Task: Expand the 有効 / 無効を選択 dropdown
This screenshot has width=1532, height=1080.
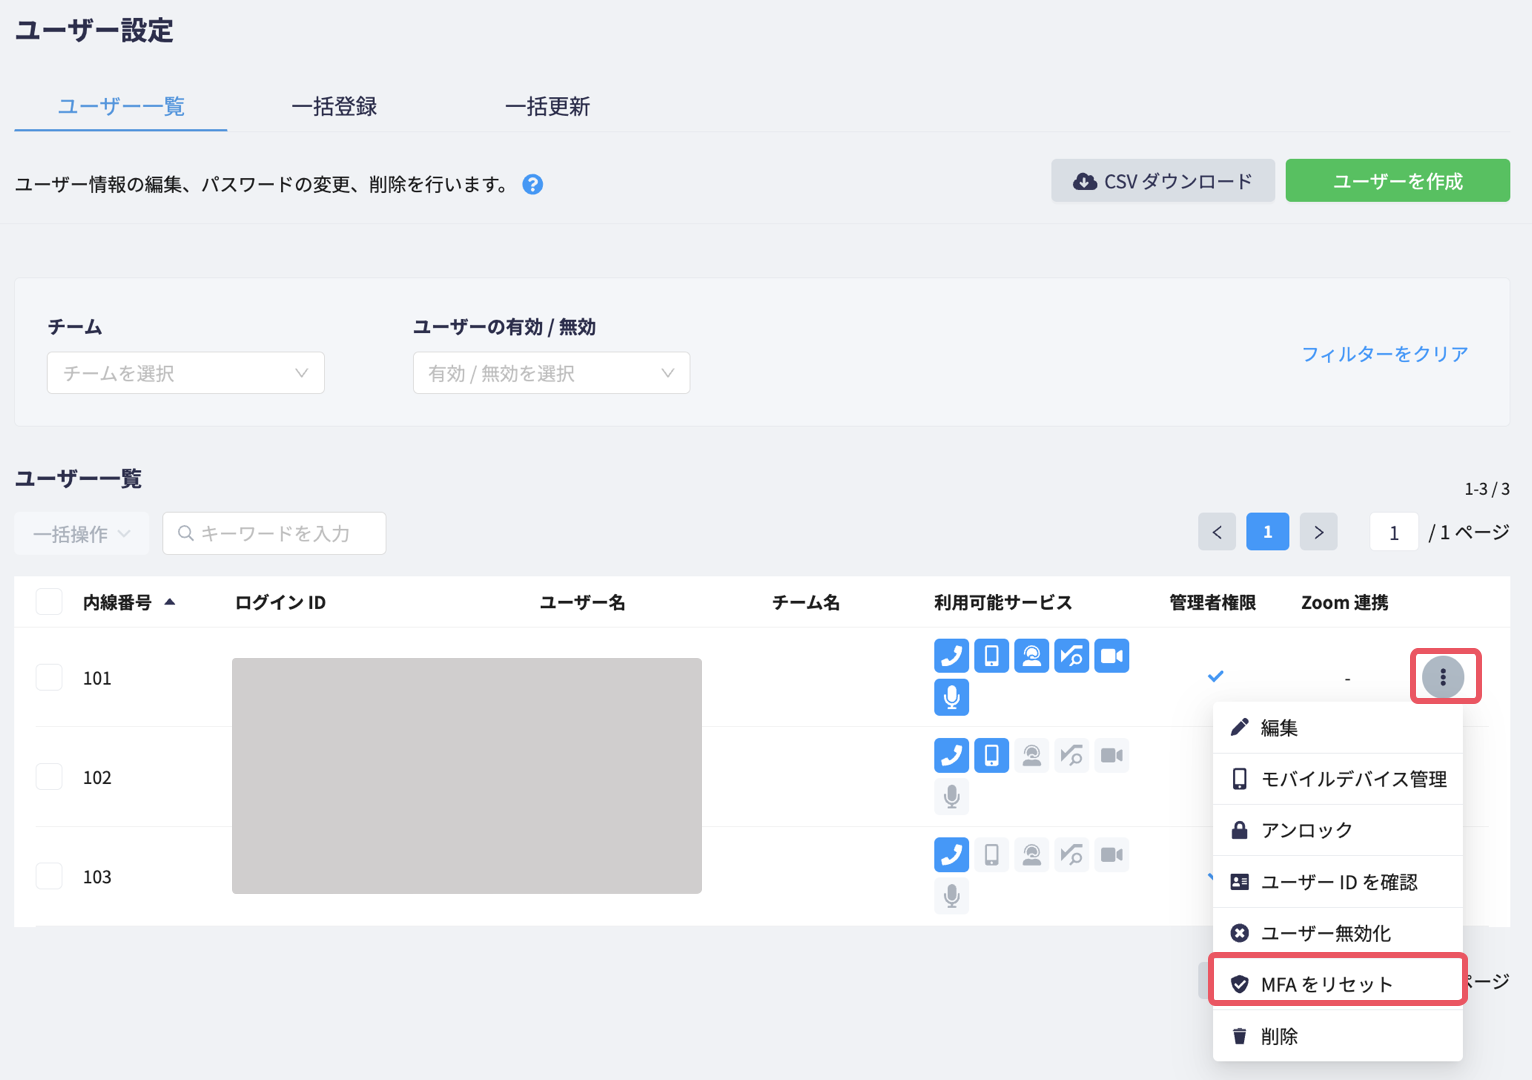Action: pyautogui.click(x=551, y=373)
